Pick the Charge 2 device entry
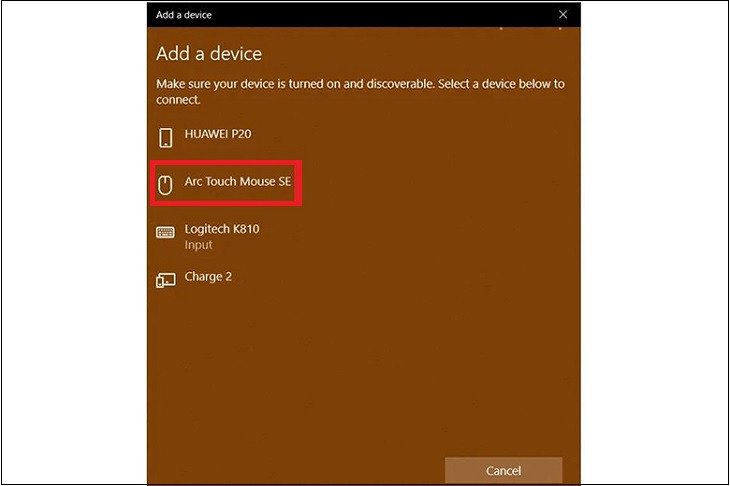730x486 pixels. click(x=208, y=276)
